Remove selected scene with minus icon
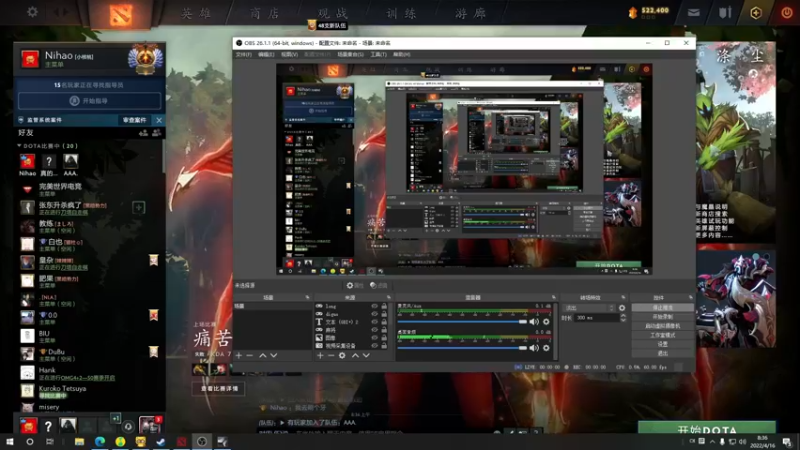The height and width of the screenshot is (450, 800). (249, 355)
